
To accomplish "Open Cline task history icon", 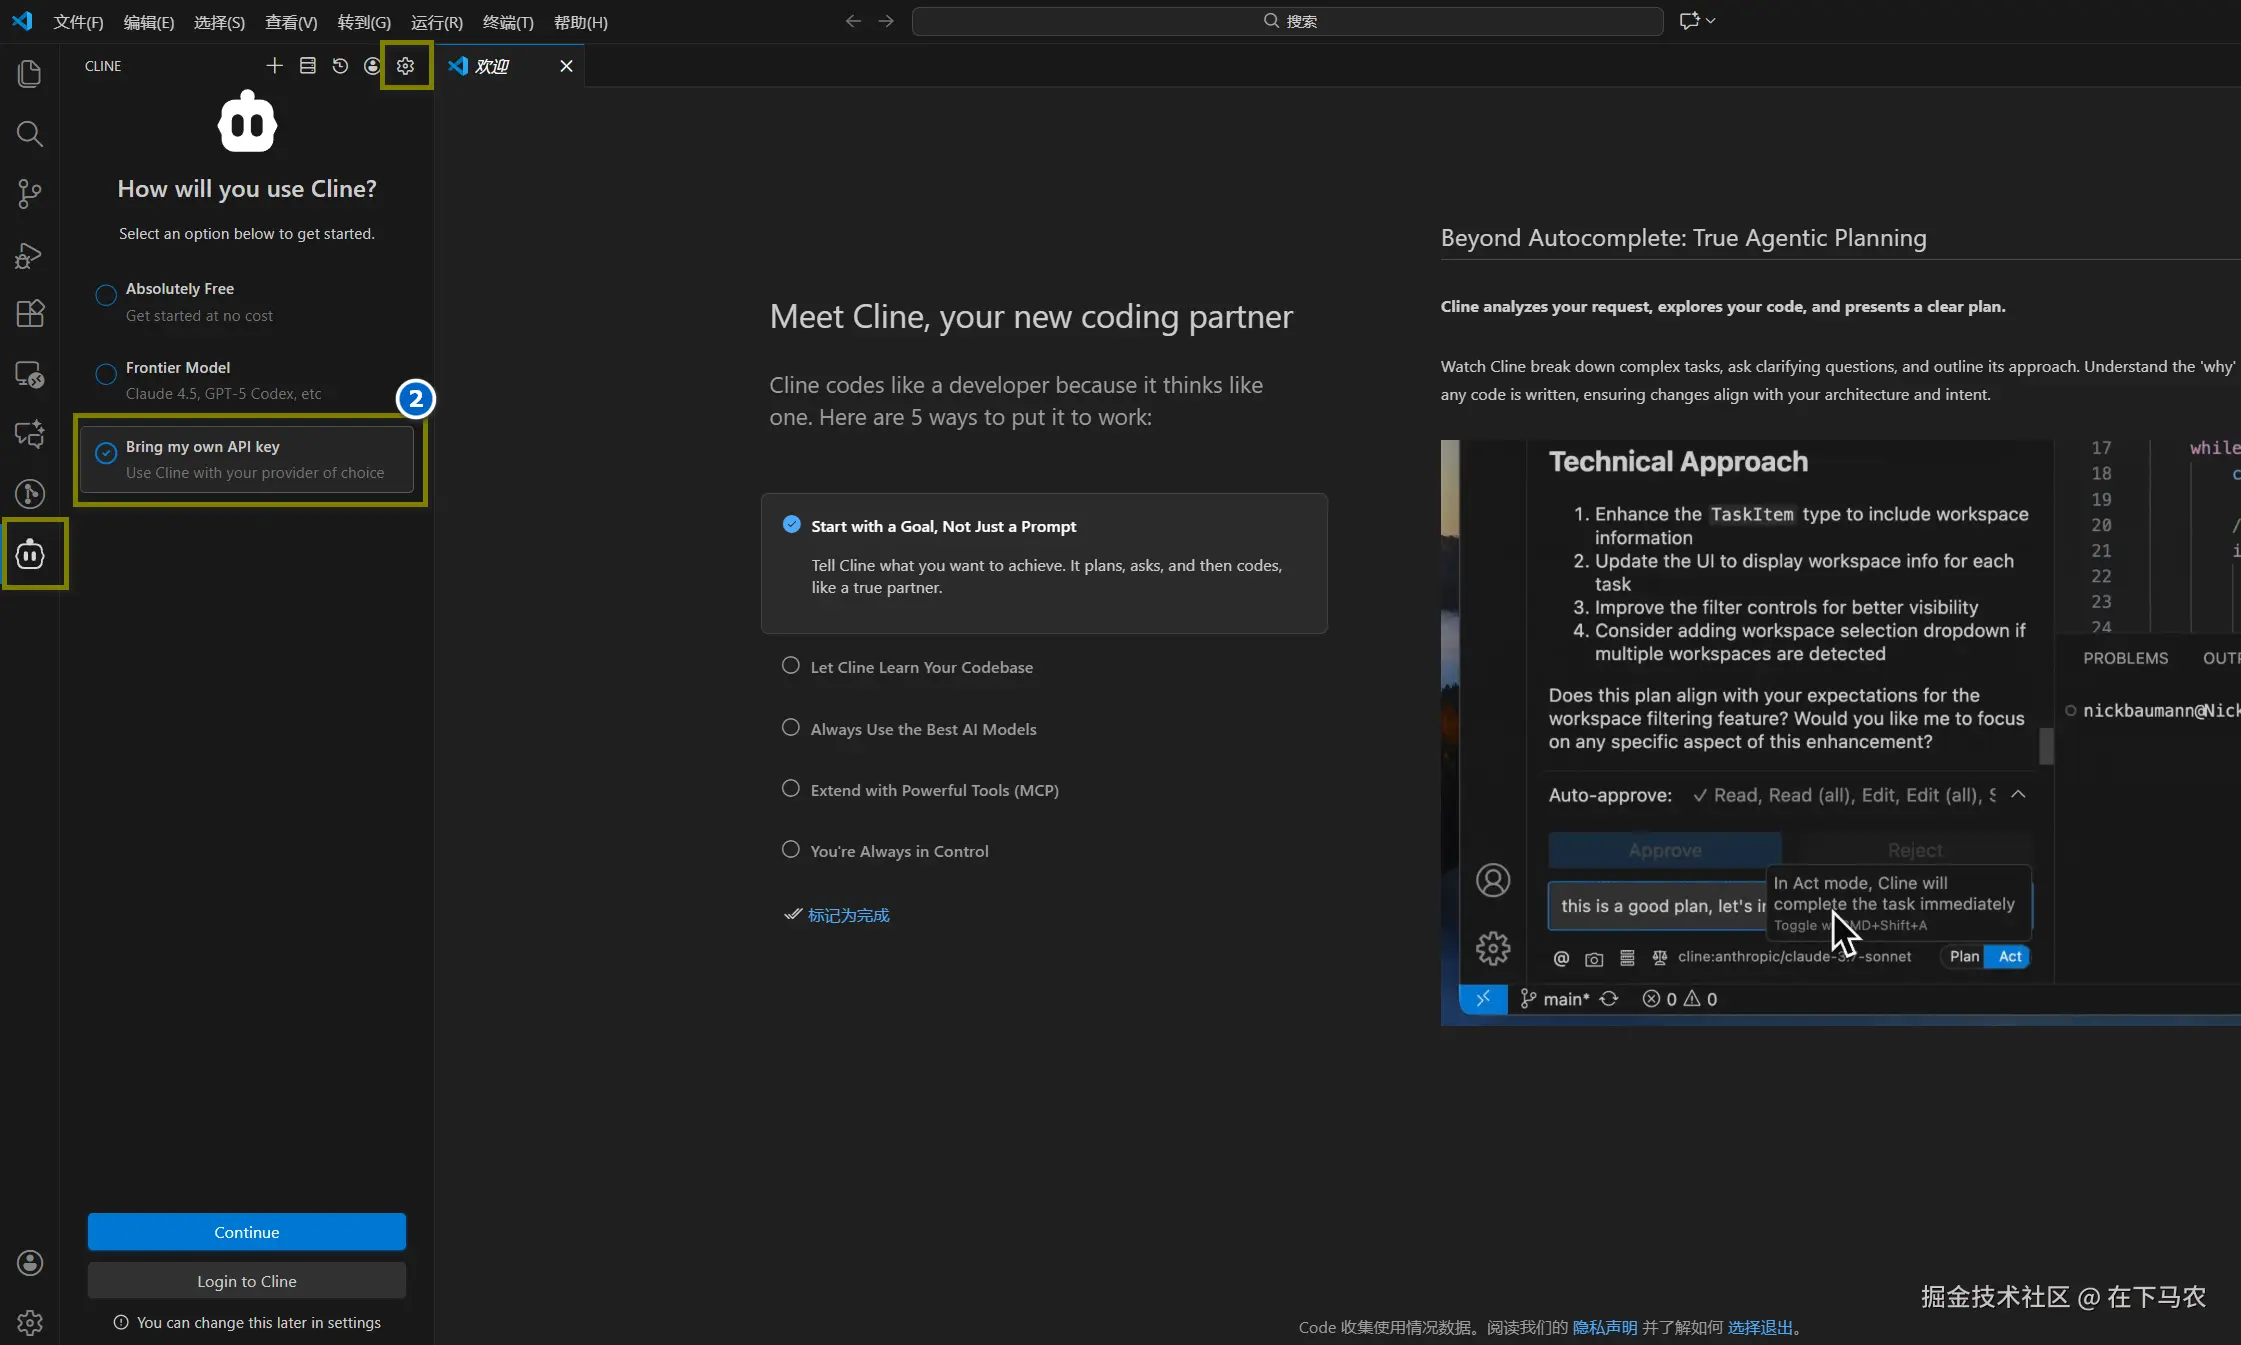I will click(x=340, y=66).
